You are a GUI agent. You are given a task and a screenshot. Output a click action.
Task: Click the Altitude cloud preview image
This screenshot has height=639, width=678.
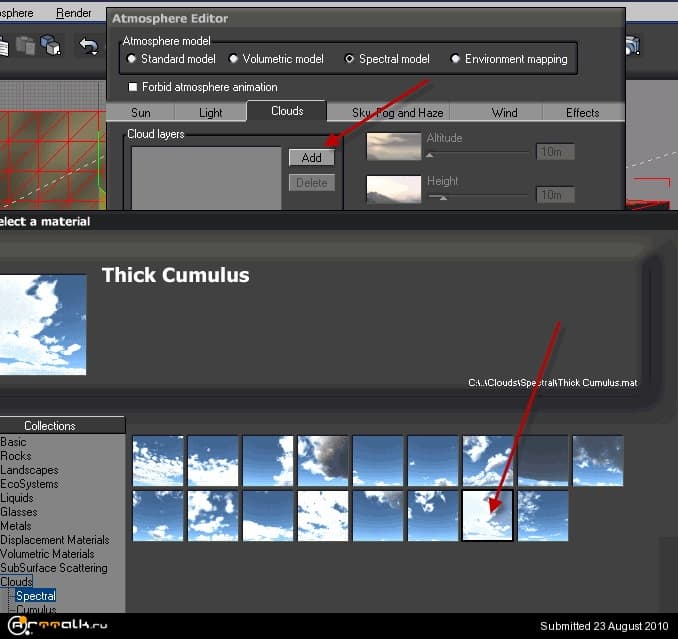393,146
